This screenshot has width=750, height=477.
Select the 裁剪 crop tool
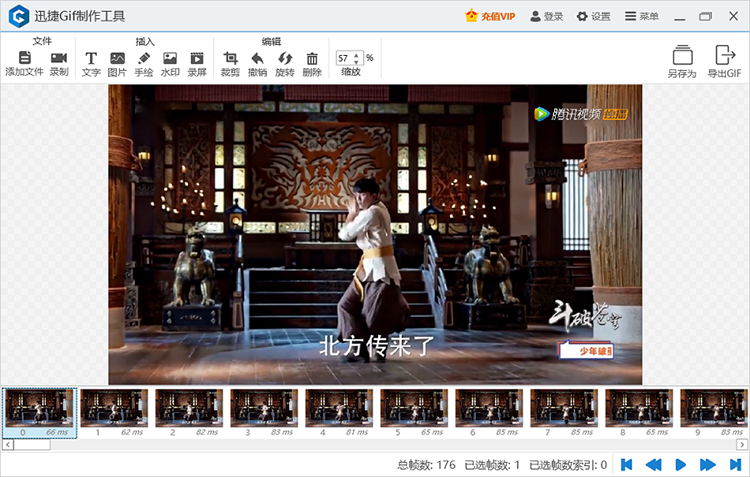[x=230, y=59]
